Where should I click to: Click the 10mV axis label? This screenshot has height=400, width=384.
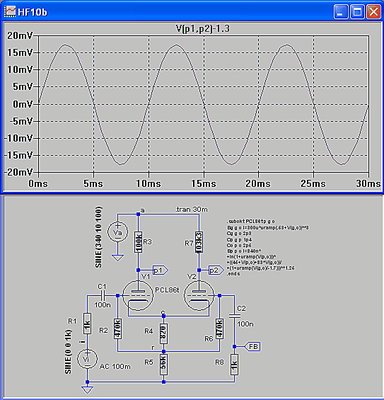click(20, 69)
